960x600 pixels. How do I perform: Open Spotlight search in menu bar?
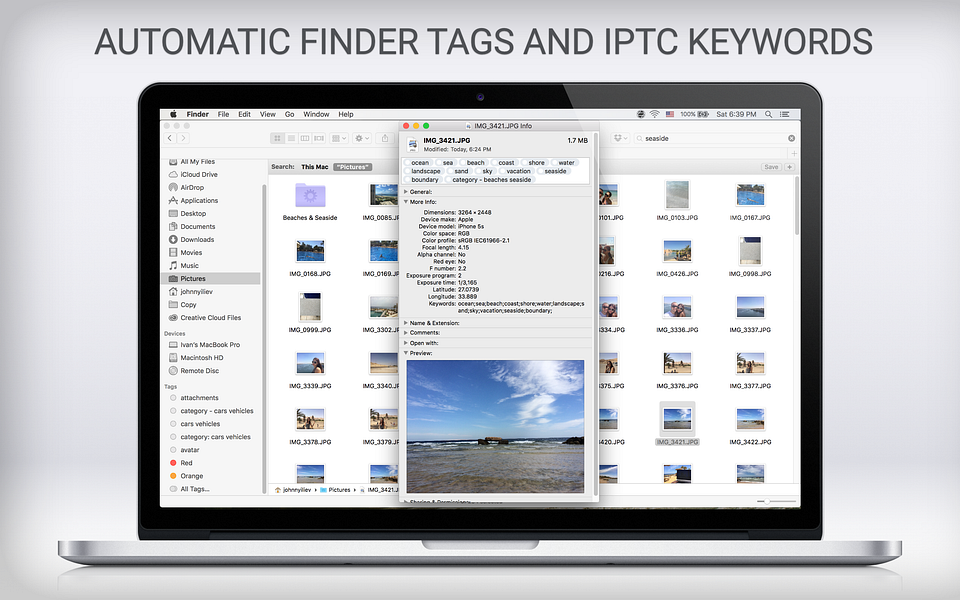tap(768, 114)
